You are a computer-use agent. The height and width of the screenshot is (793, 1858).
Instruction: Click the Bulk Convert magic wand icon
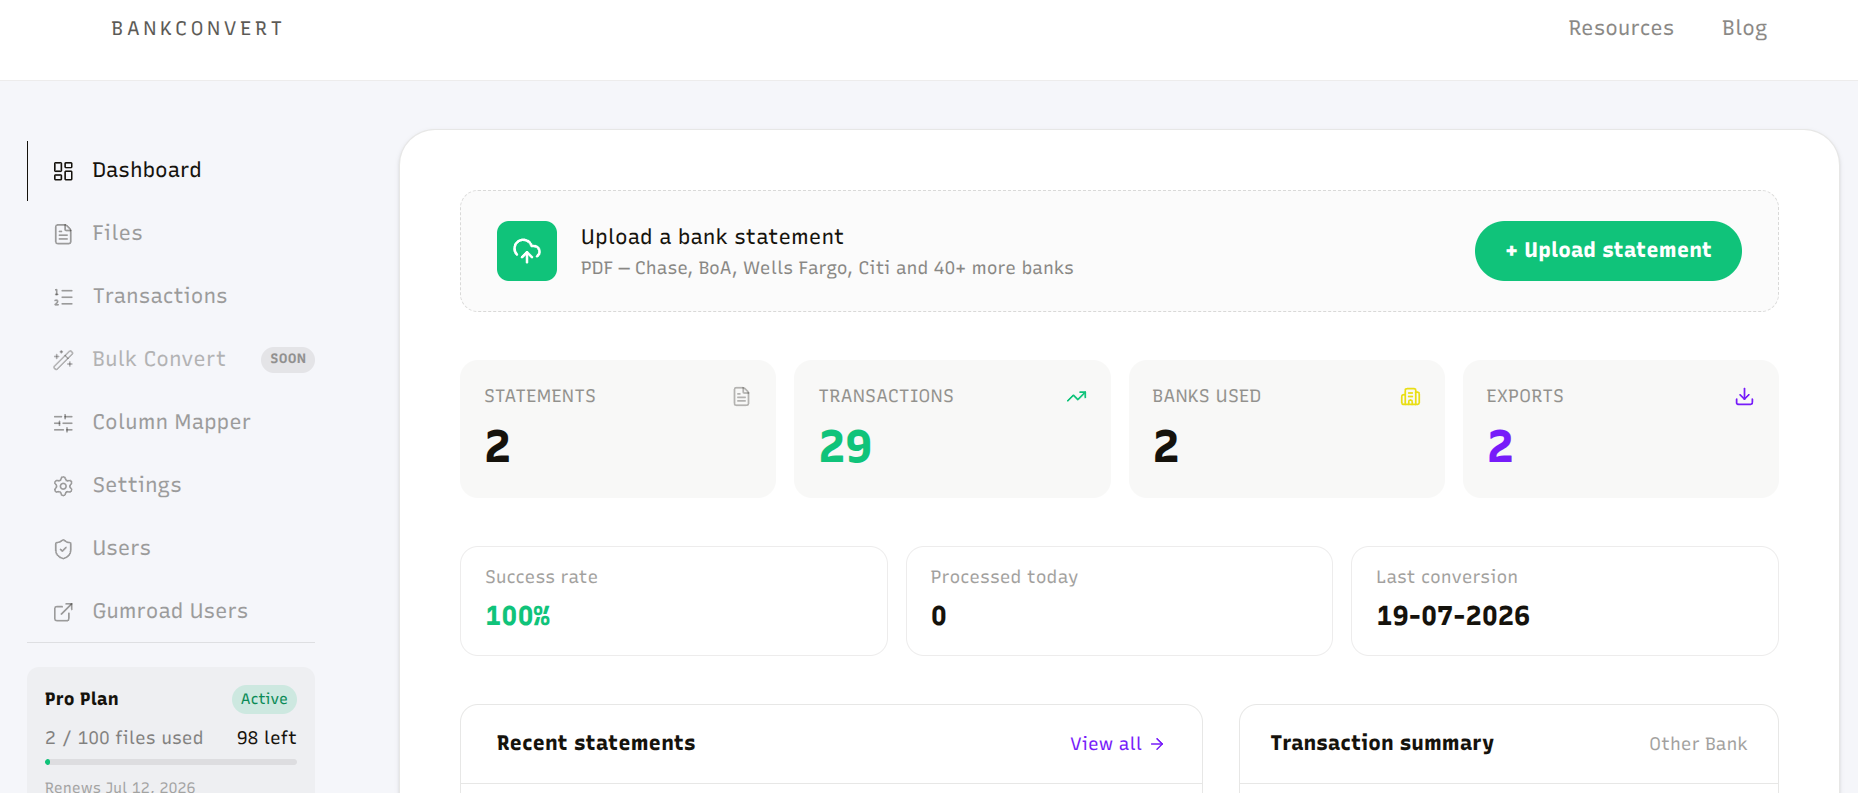(x=63, y=360)
